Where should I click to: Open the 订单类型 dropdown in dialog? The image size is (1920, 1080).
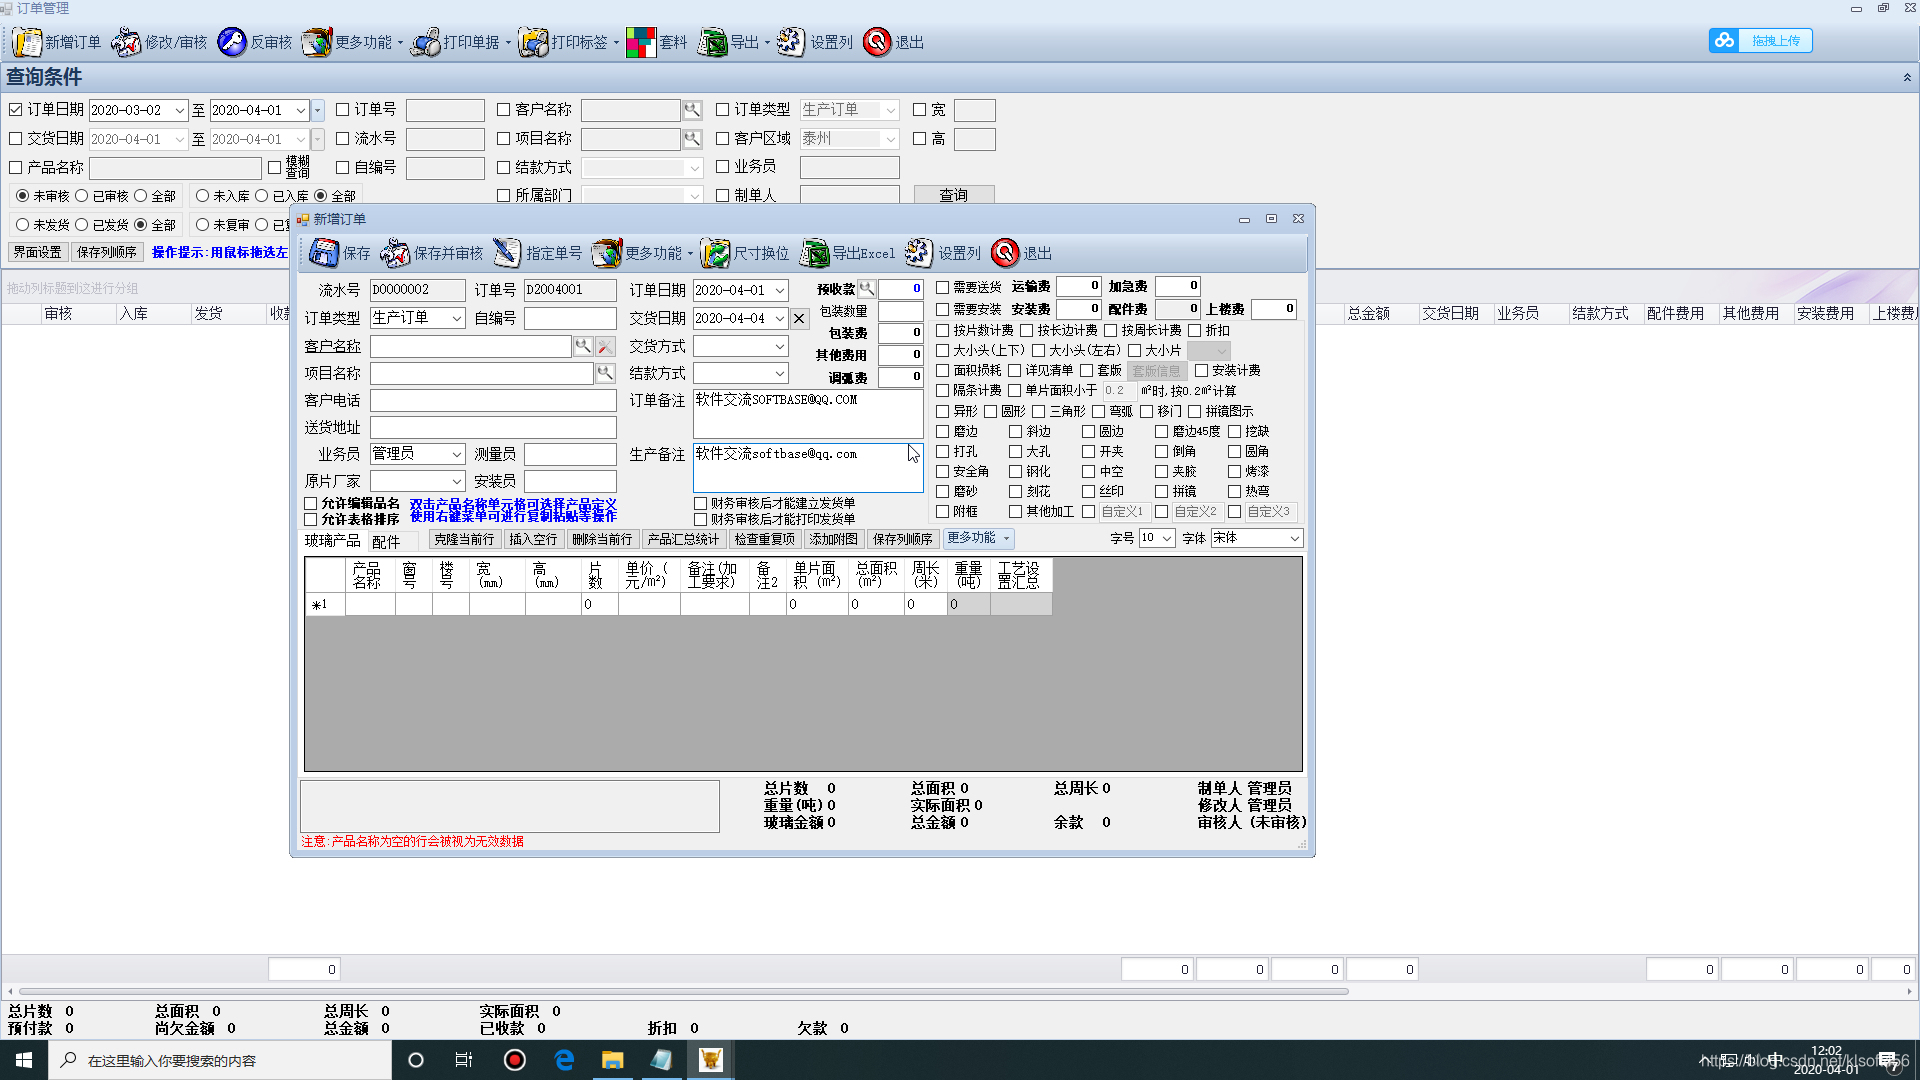pos(456,318)
